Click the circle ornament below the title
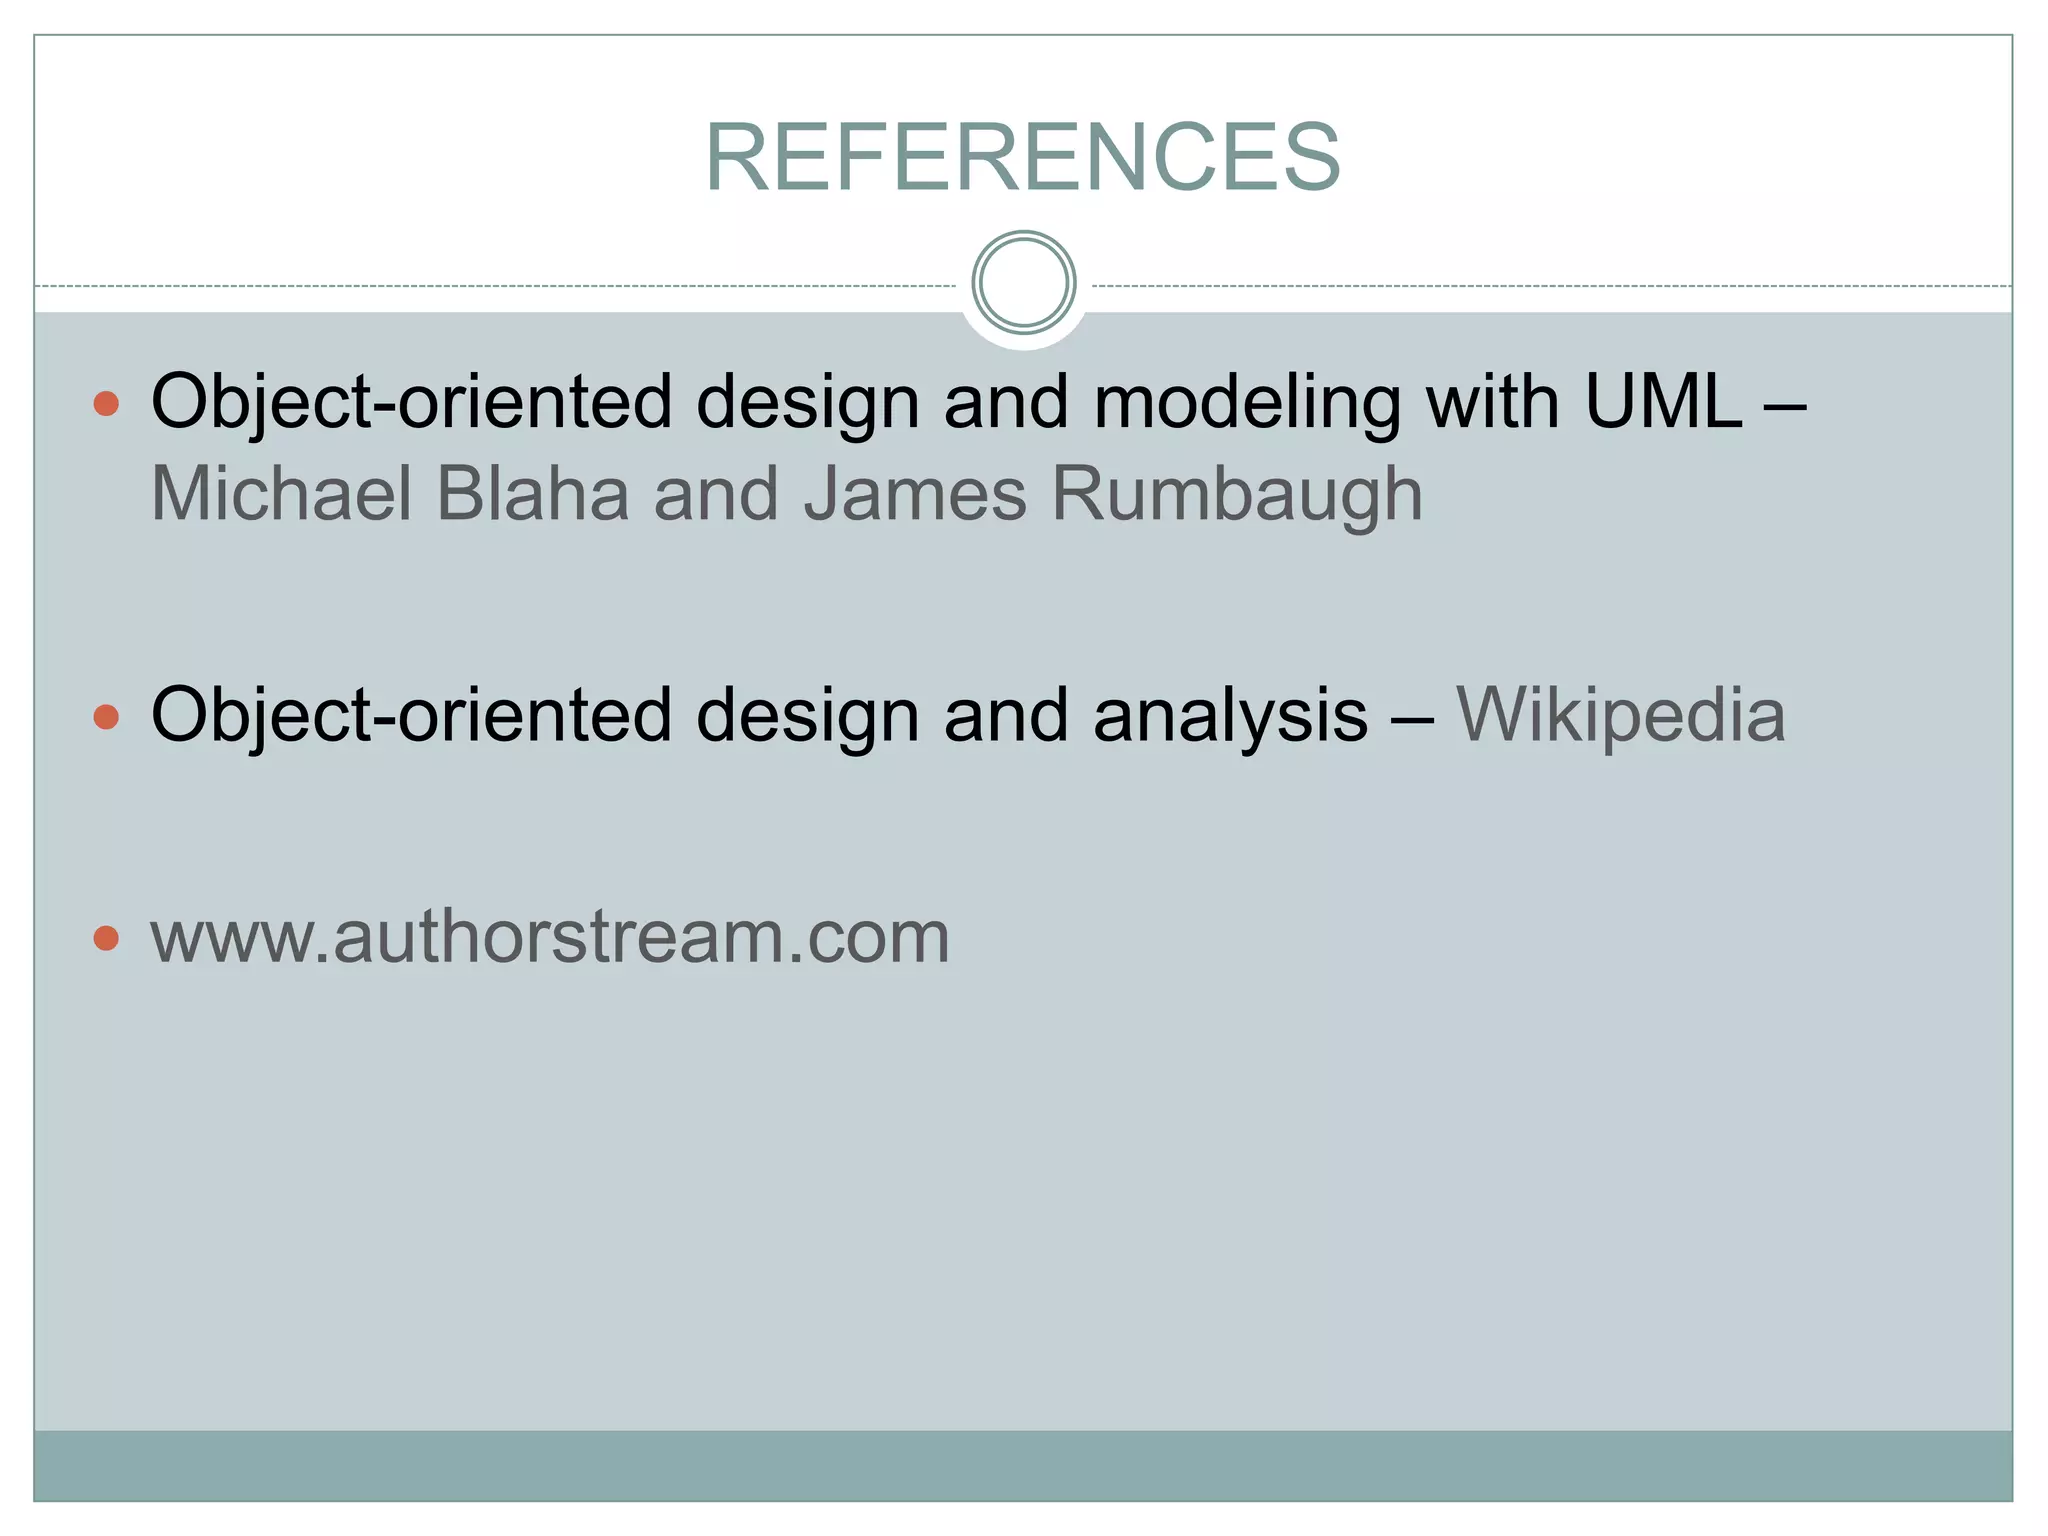 coord(1023,283)
